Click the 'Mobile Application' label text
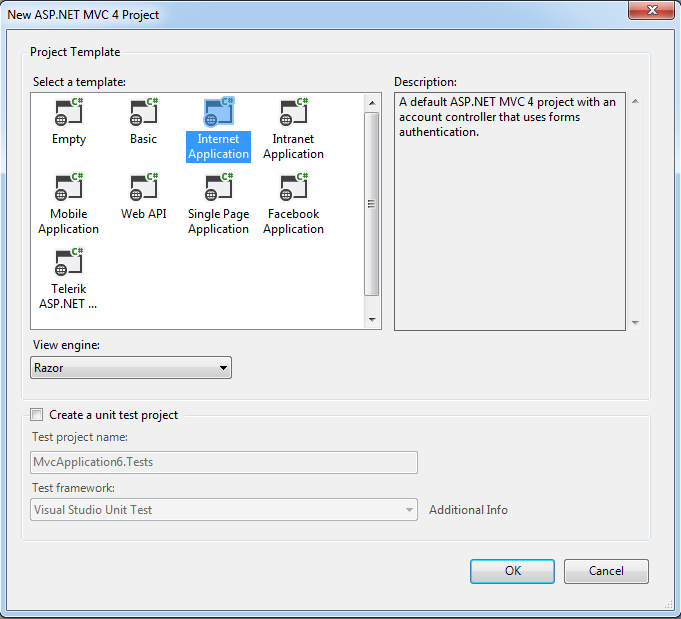The height and width of the screenshot is (619, 681). click(x=68, y=222)
